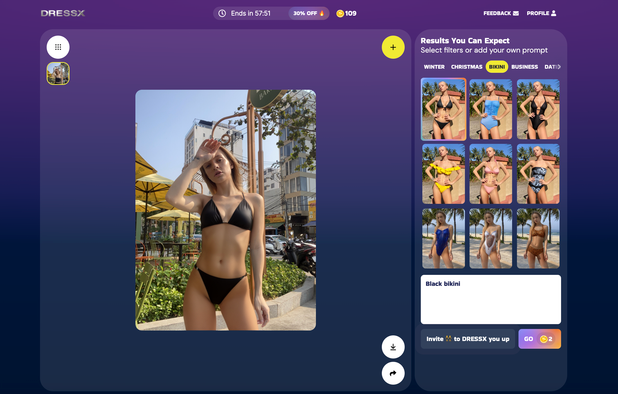
Task: Open the grid gallery view button
Action: click(58, 47)
